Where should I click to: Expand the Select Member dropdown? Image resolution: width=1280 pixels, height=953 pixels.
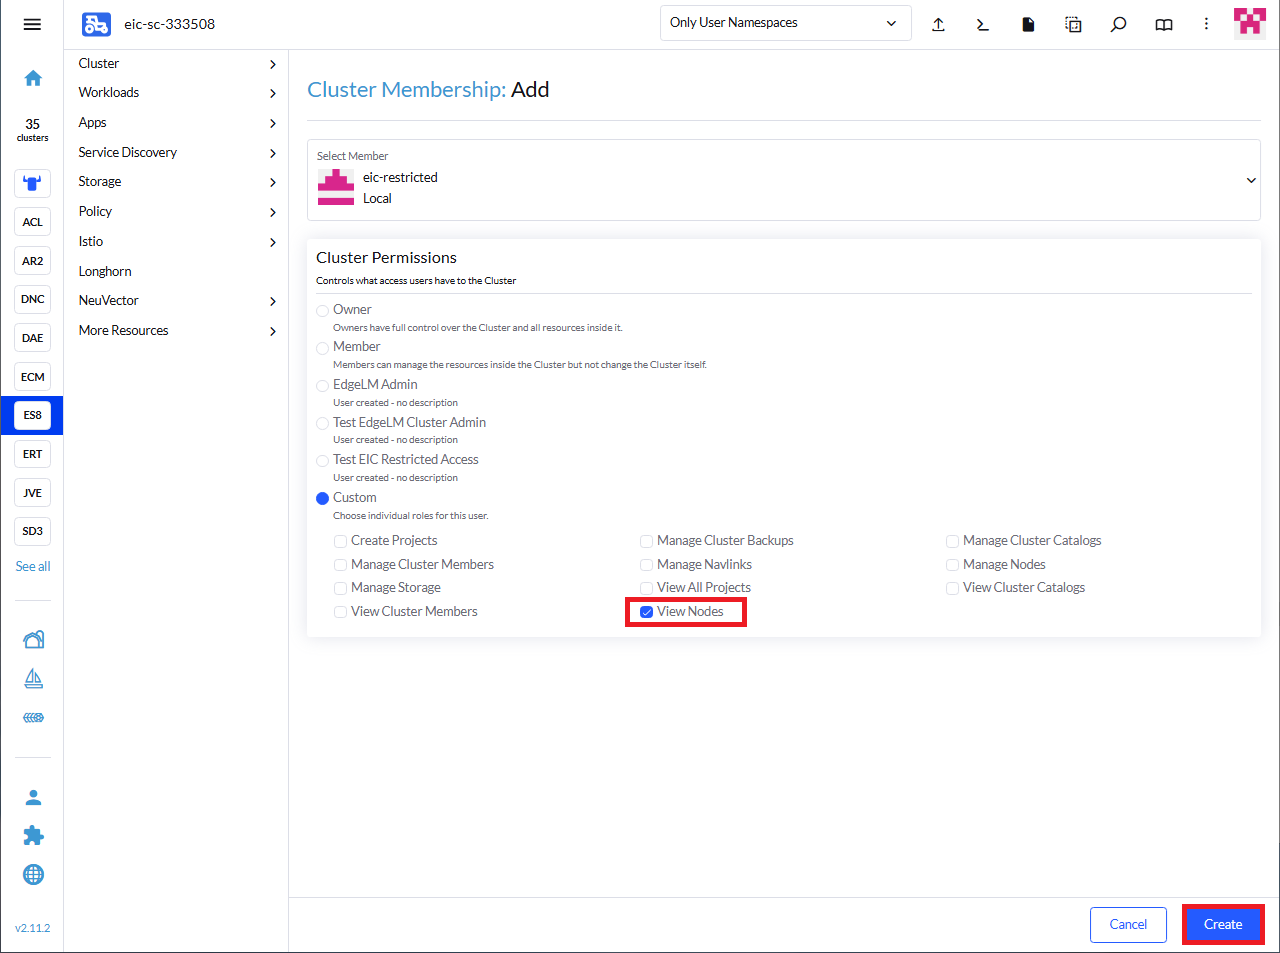(x=1250, y=180)
